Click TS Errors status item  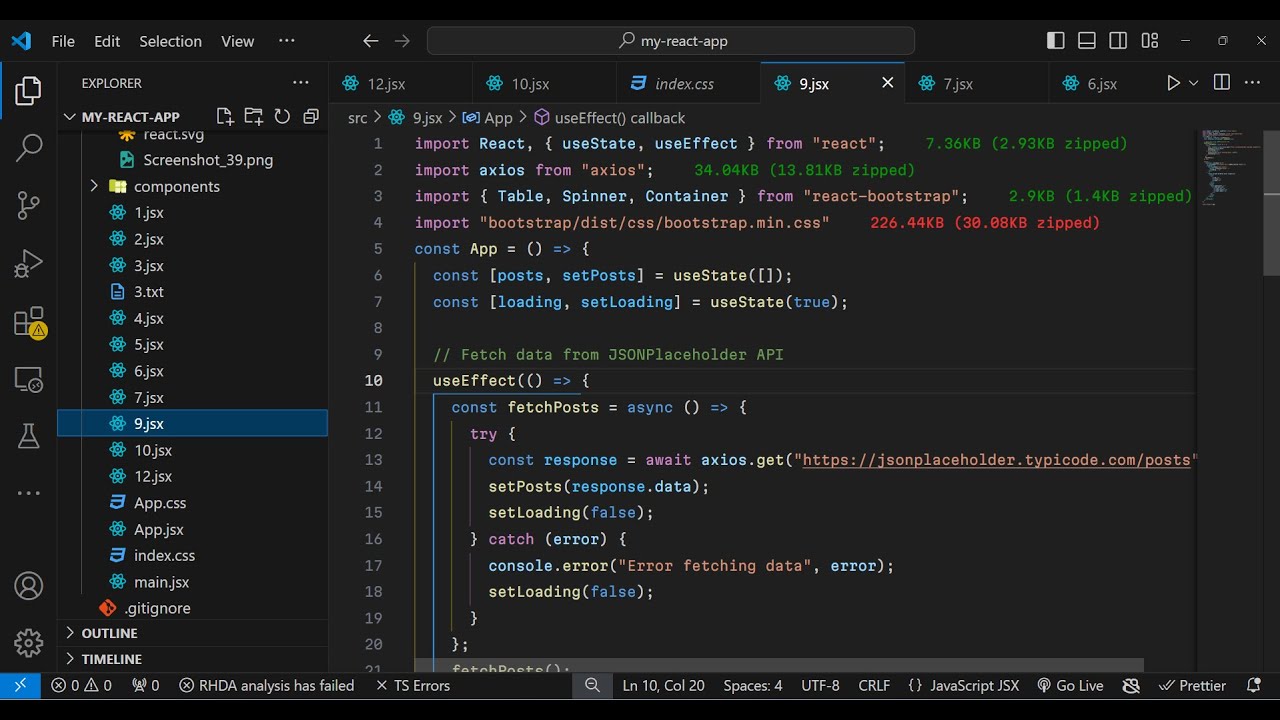[412, 685]
